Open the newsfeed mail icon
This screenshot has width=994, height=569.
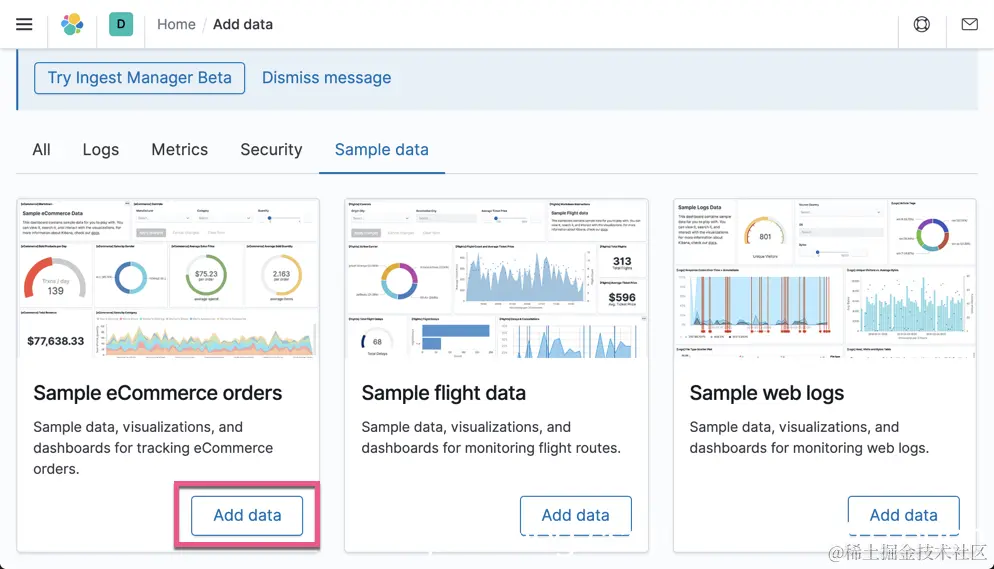(x=969, y=24)
